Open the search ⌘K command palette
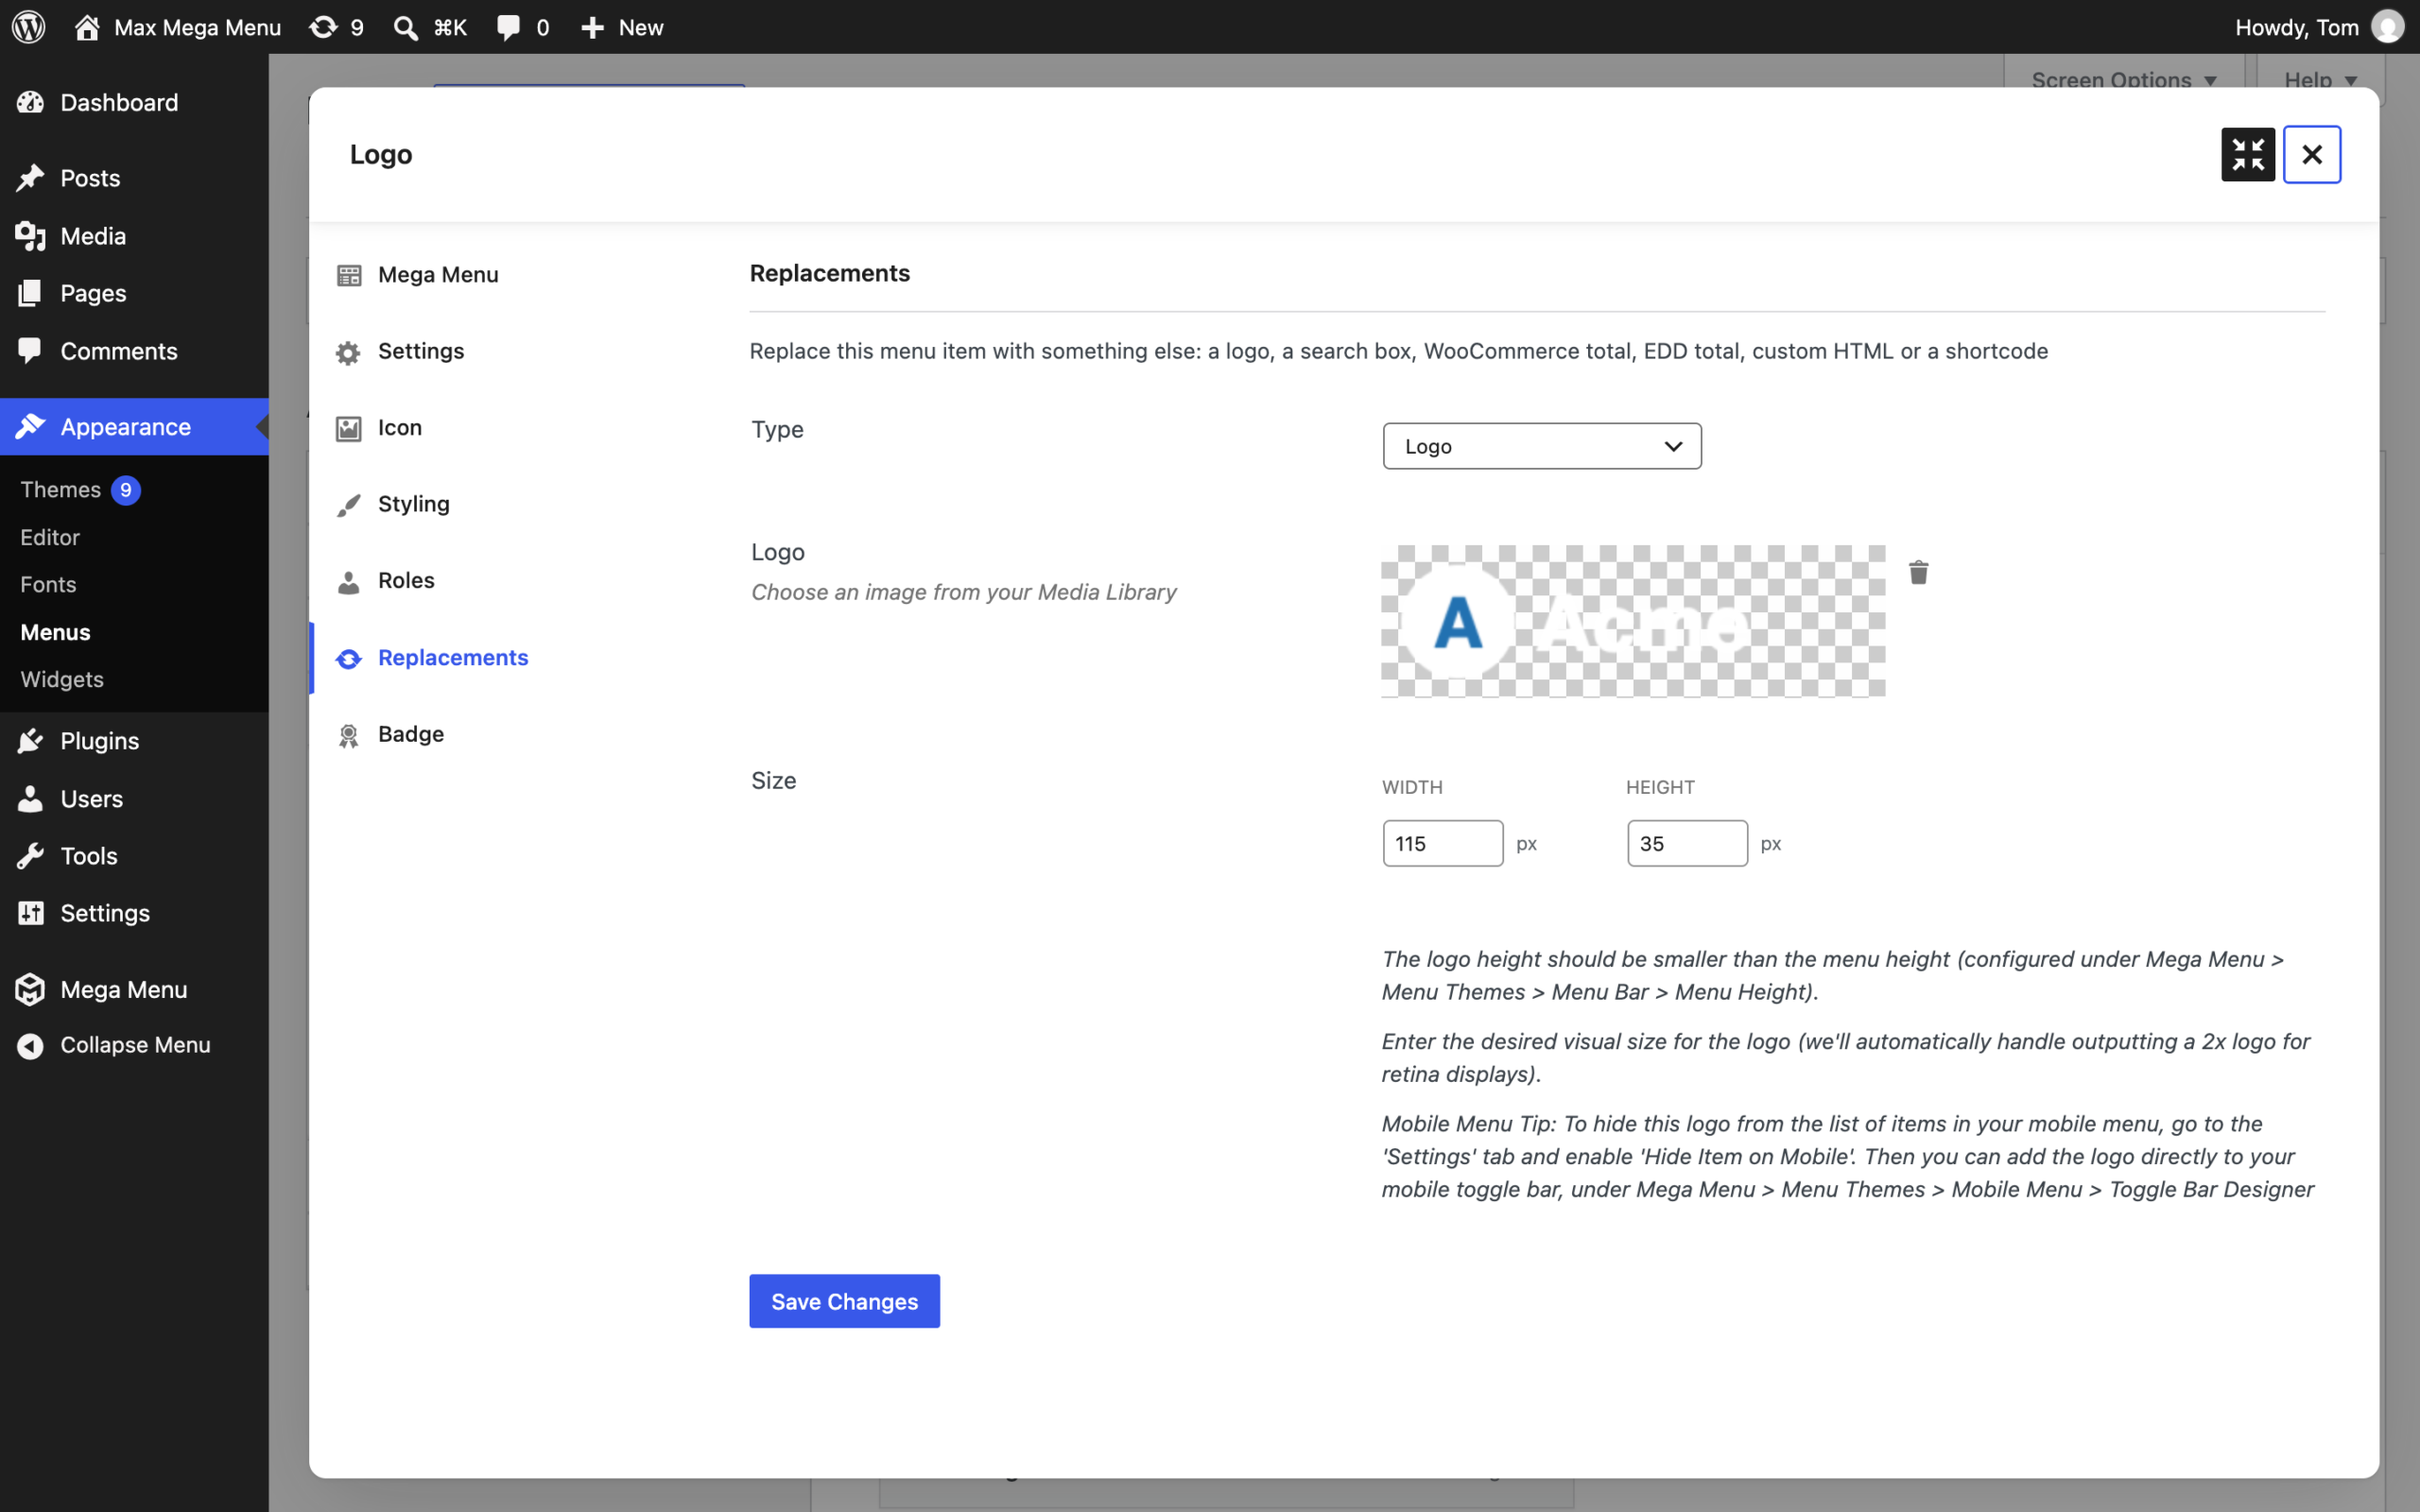This screenshot has width=2420, height=1512. coord(430,27)
